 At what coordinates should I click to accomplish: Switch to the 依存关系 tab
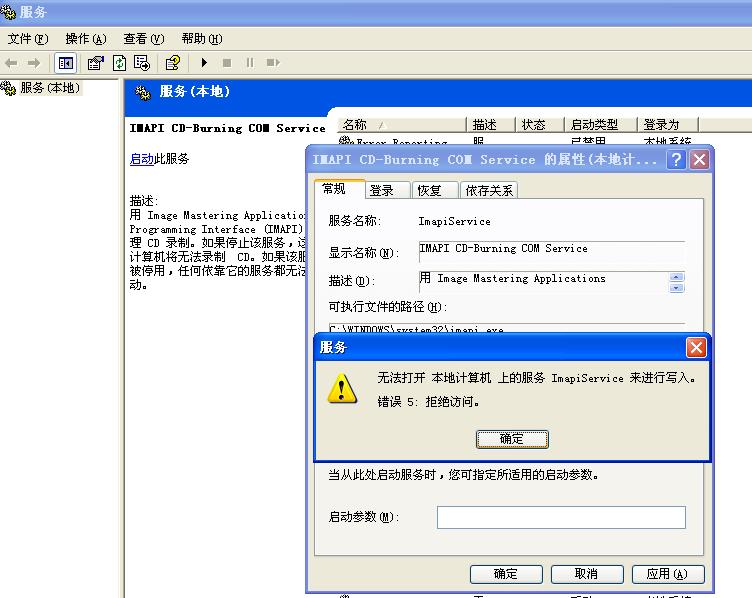click(x=489, y=190)
